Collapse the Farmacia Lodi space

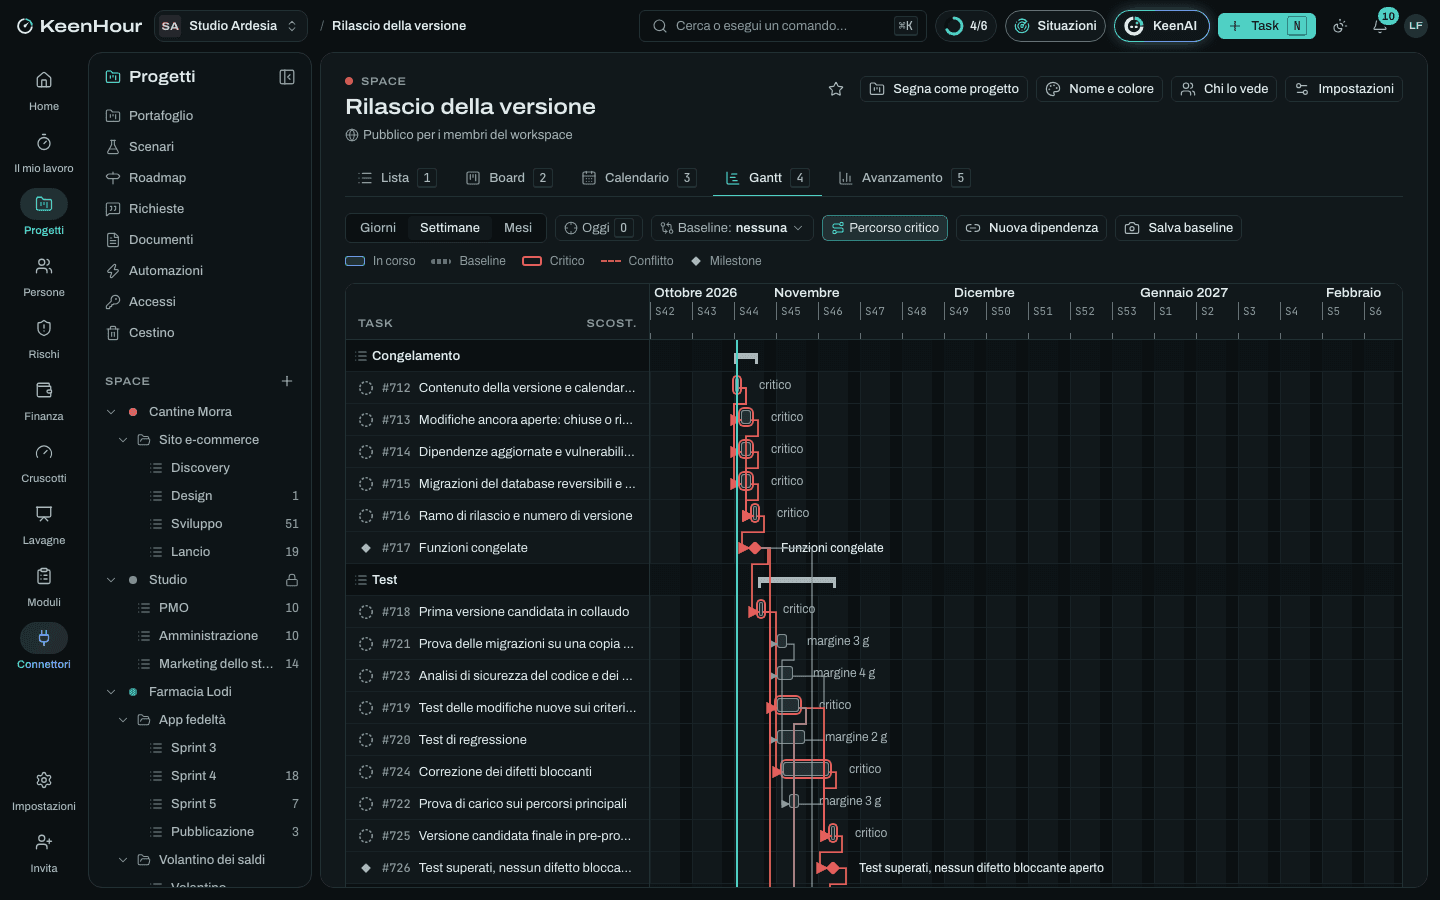pos(111,692)
